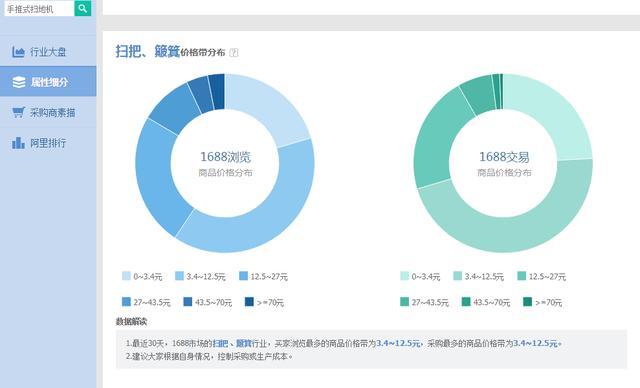
Task: Click the largest green segment of 1688交易 chart
Action: point(514,233)
